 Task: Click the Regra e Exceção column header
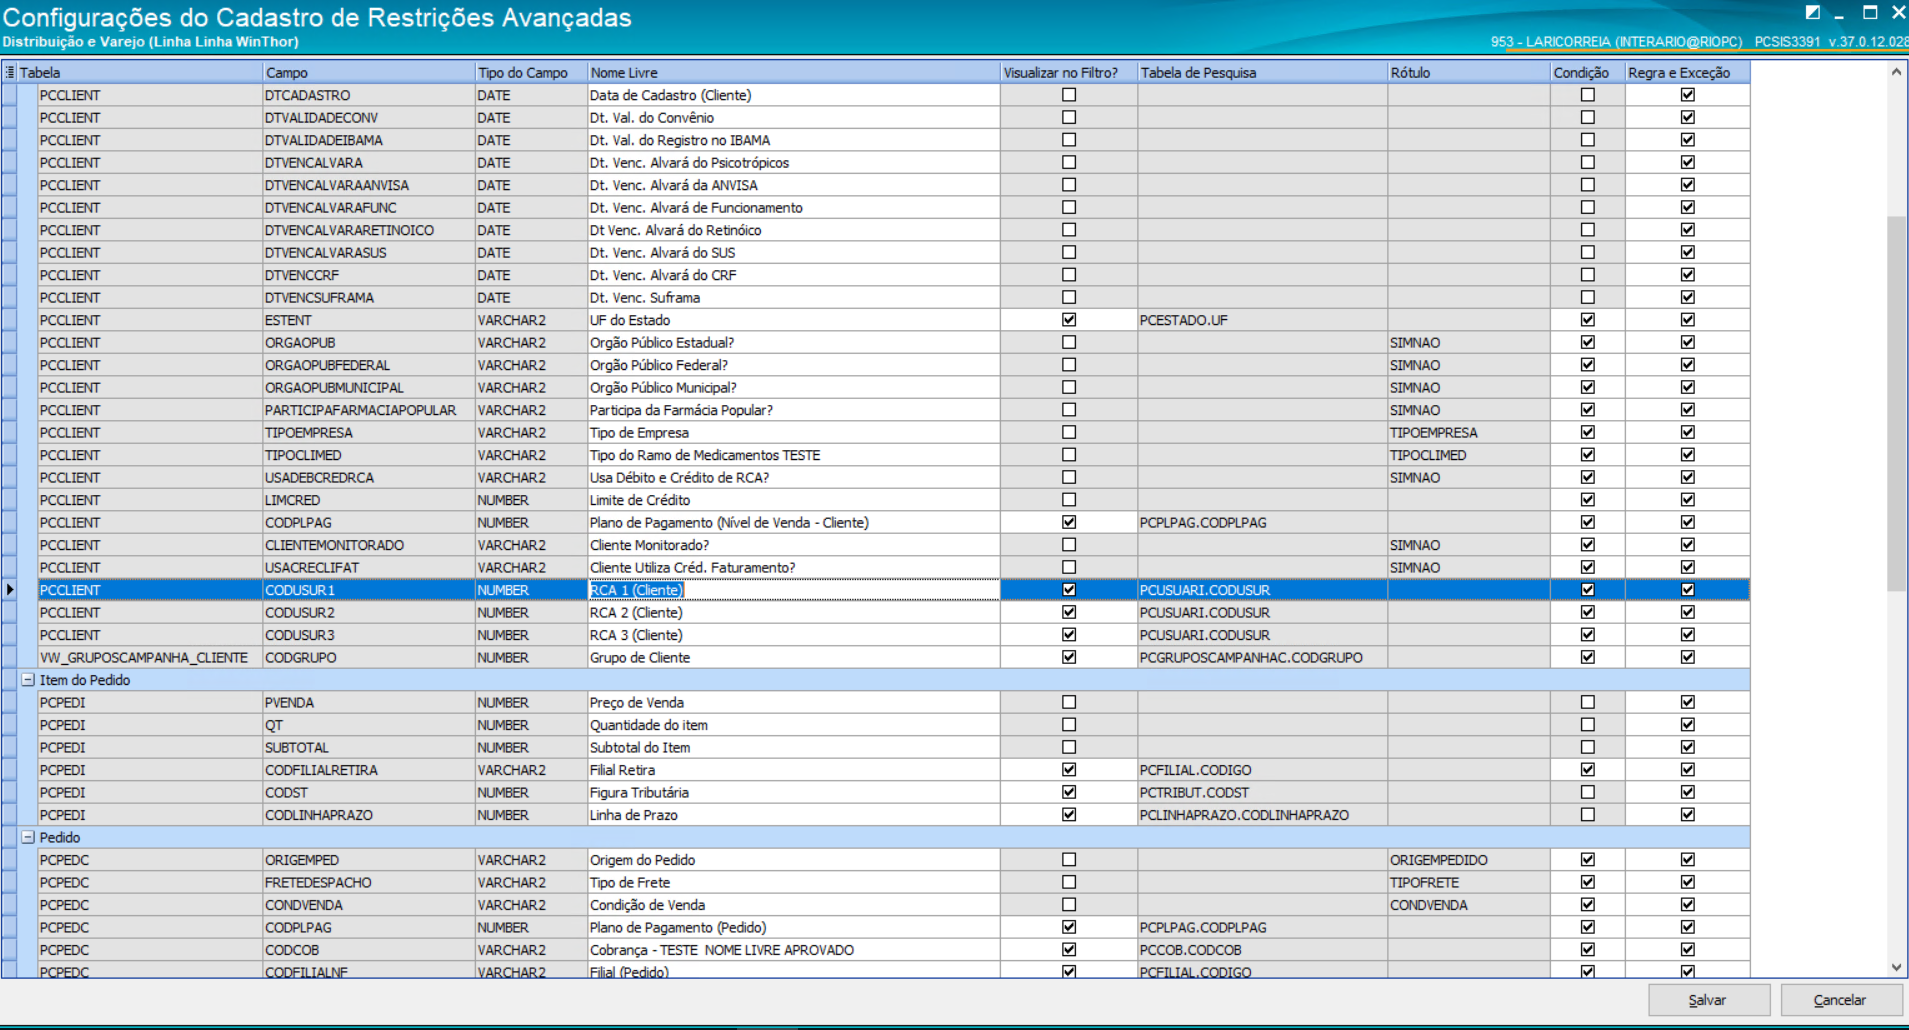click(1688, 72)
